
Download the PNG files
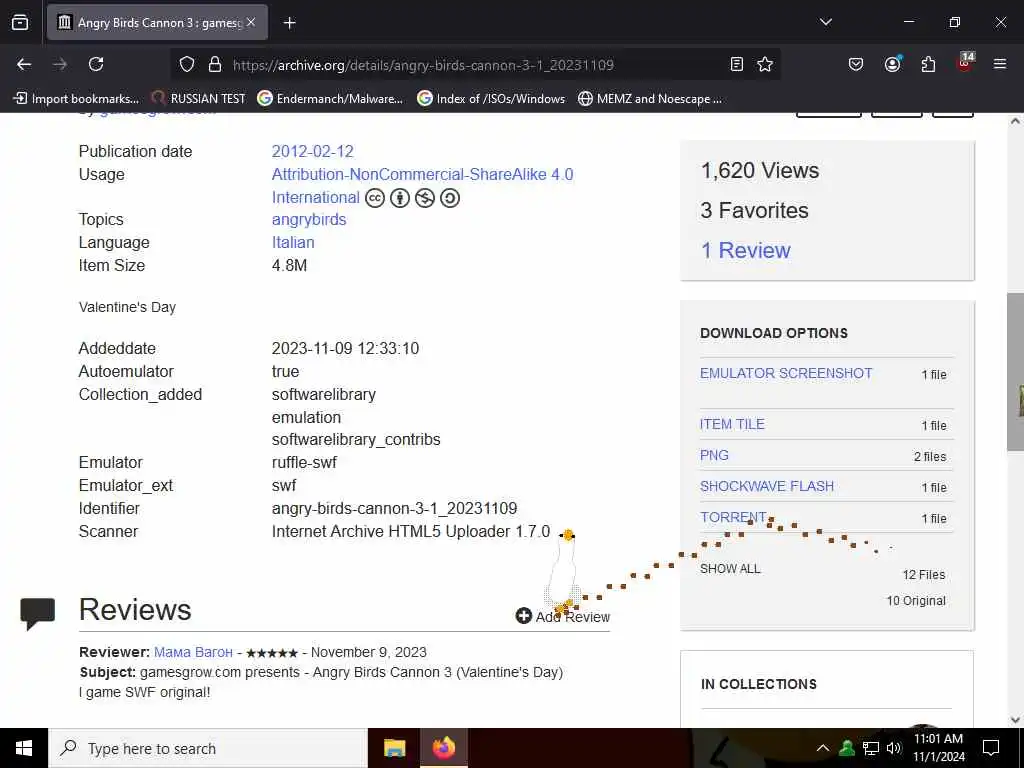[x=714, y=455]
